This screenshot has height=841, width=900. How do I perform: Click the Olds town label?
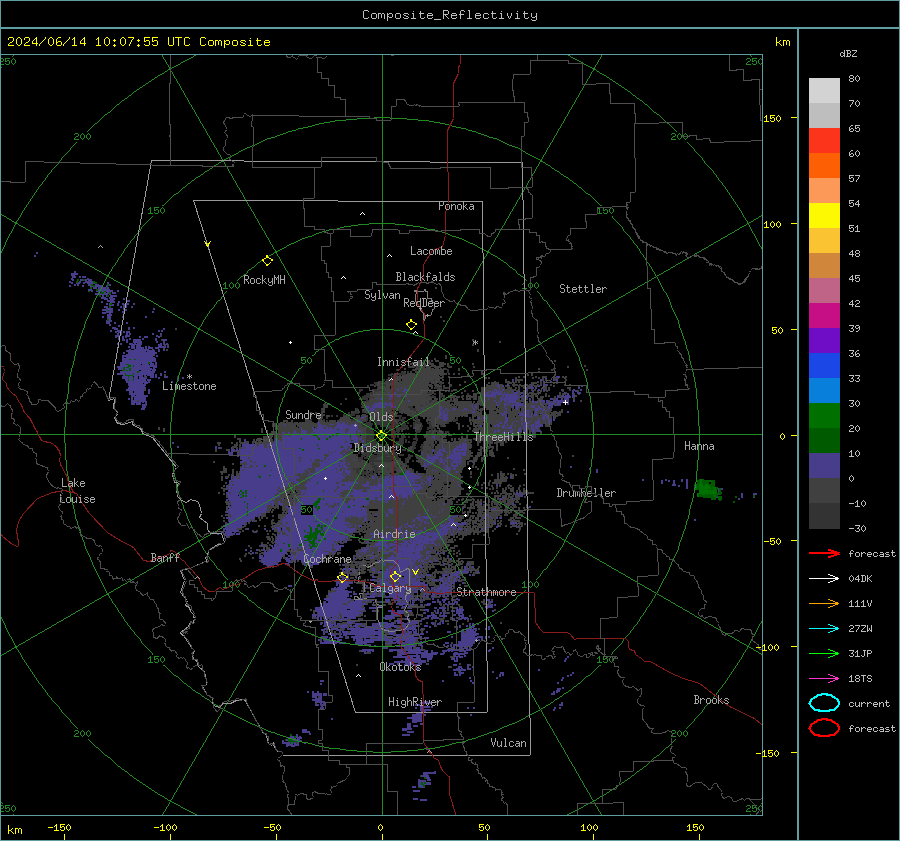(x=381, y=417)
